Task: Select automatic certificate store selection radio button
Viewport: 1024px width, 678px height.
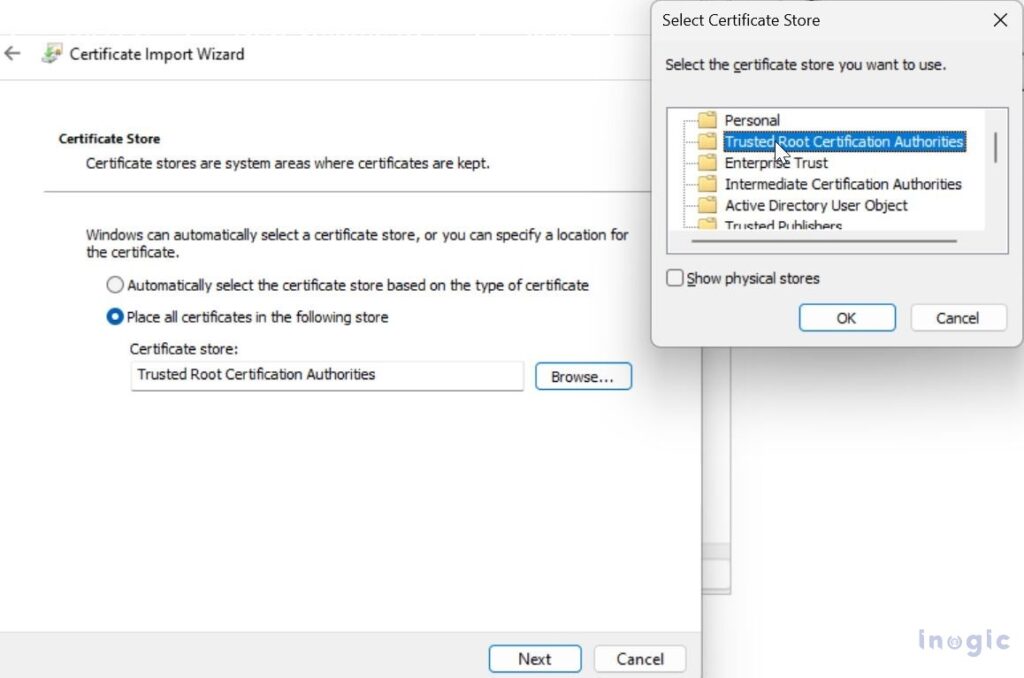Action: (113, 285)
